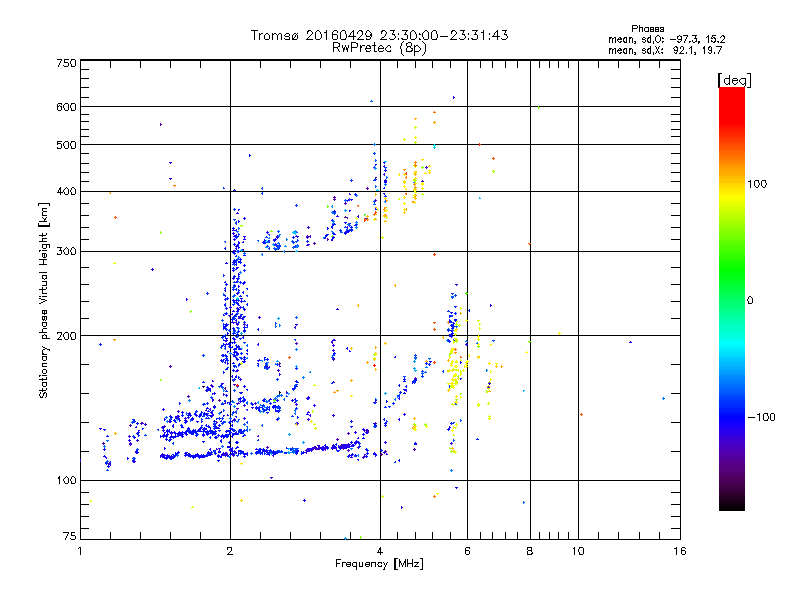Click the '[deg]' colorbar unit label
800x600 pixels.
click(x=734, y=80)
